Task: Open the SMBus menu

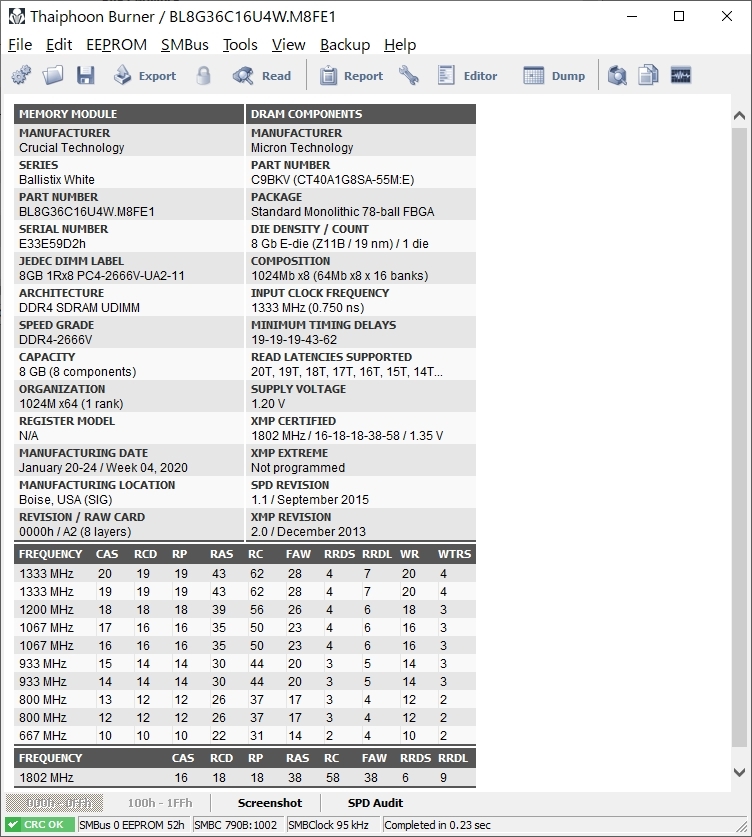Action: (185, 45)
